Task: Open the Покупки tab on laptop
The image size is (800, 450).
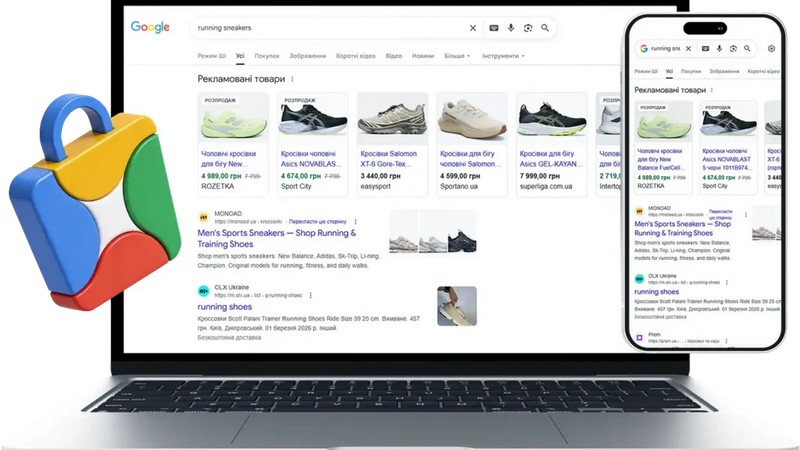Action: 266,56
